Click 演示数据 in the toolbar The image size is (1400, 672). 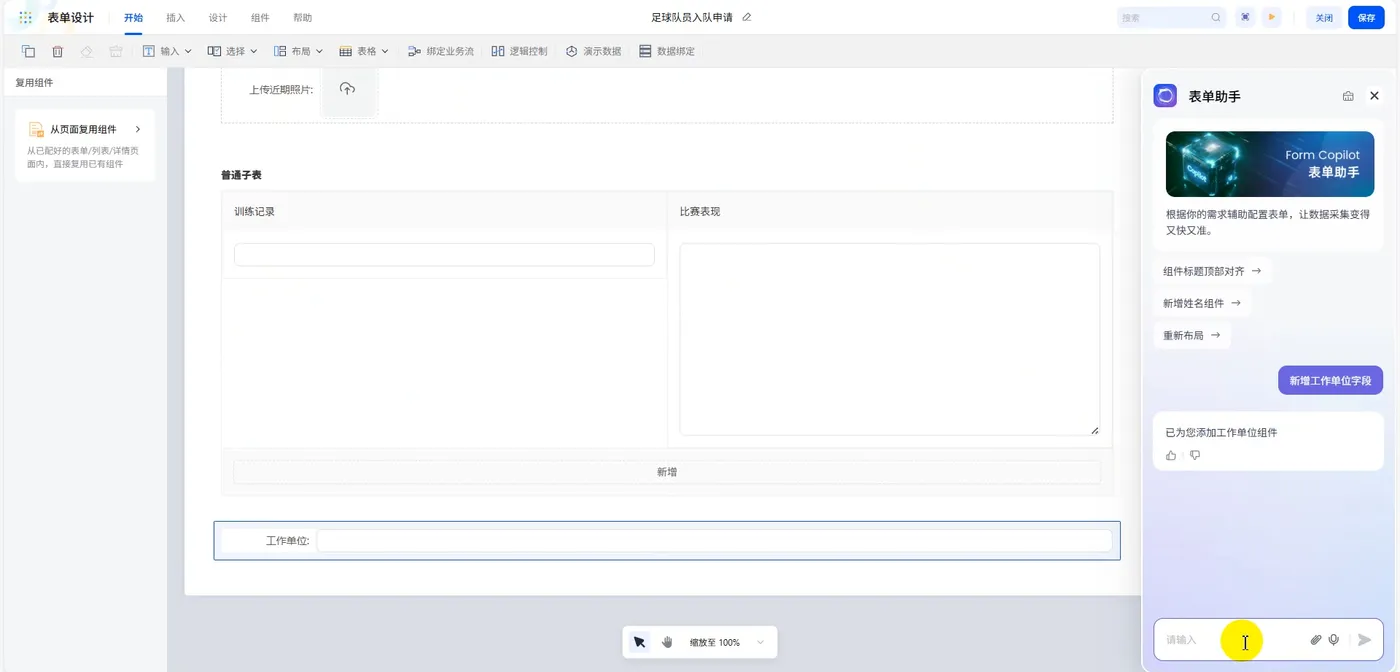pyautogui.click(x=593, y=51)
